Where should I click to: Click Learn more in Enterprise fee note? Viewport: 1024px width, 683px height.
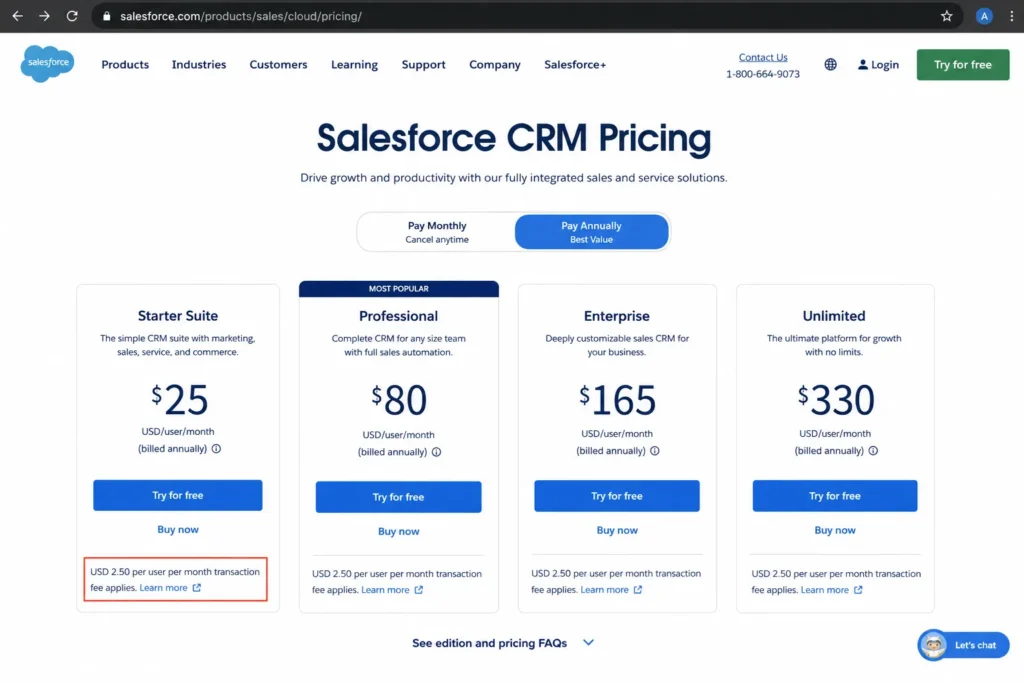click(x=604, y=590)
